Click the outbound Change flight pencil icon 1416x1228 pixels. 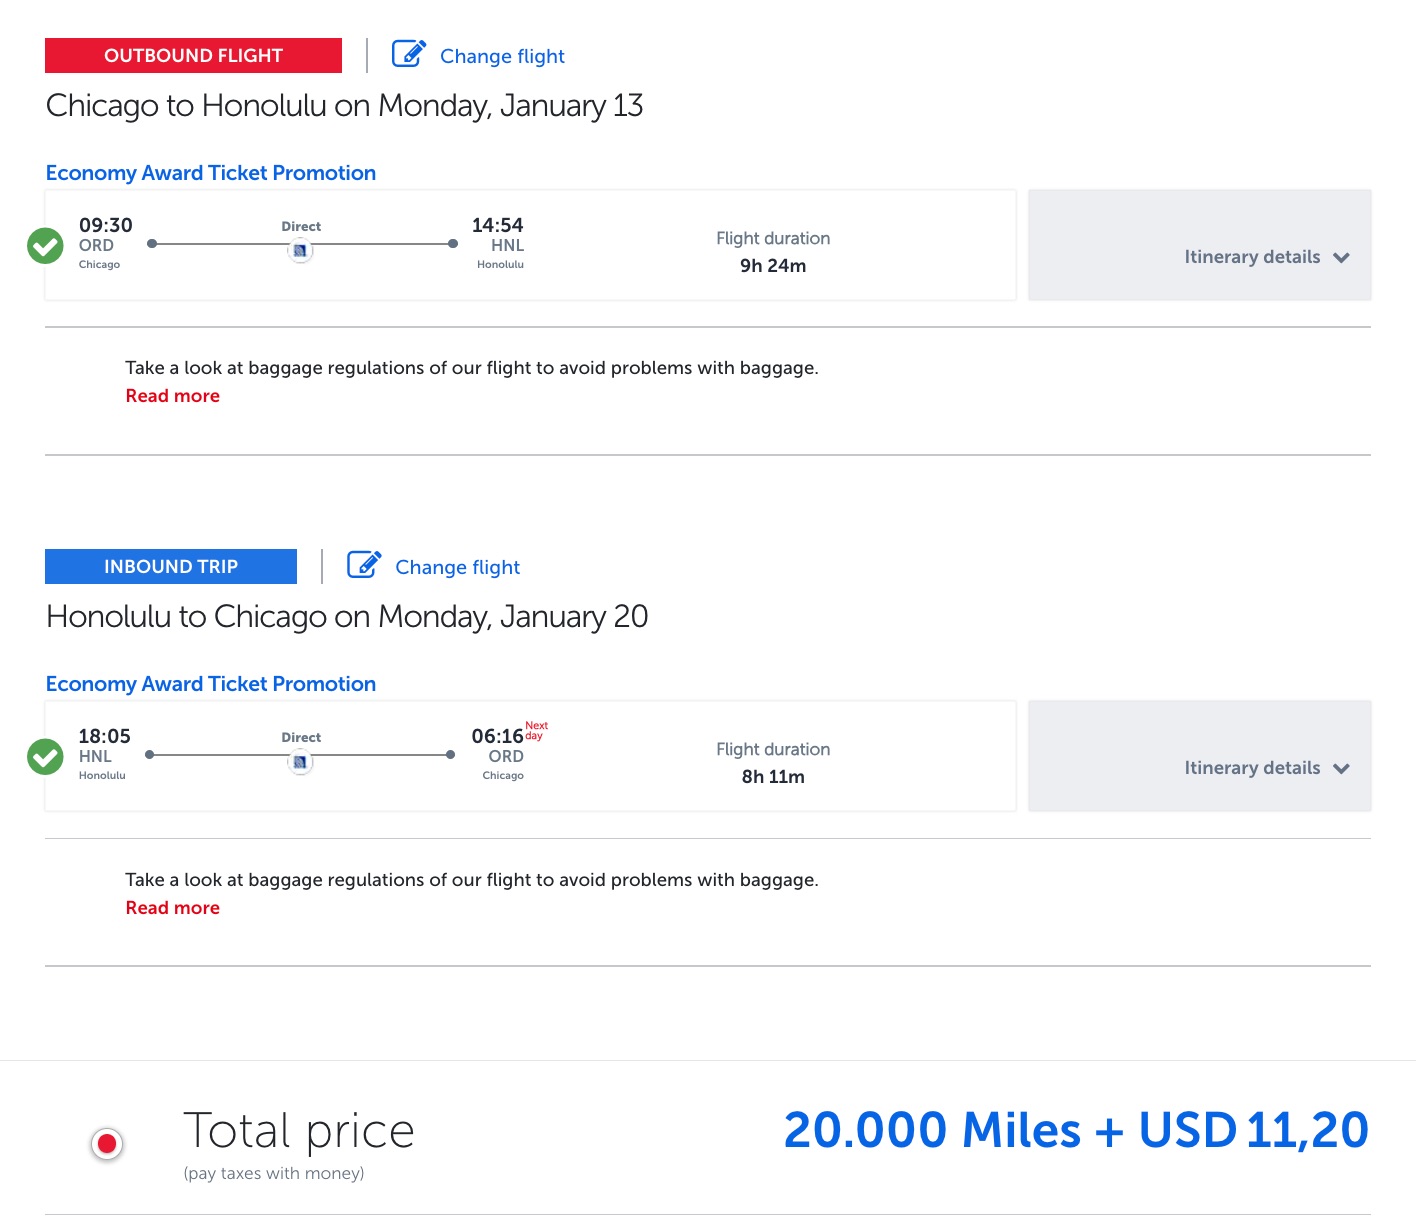tap(408, 54)
